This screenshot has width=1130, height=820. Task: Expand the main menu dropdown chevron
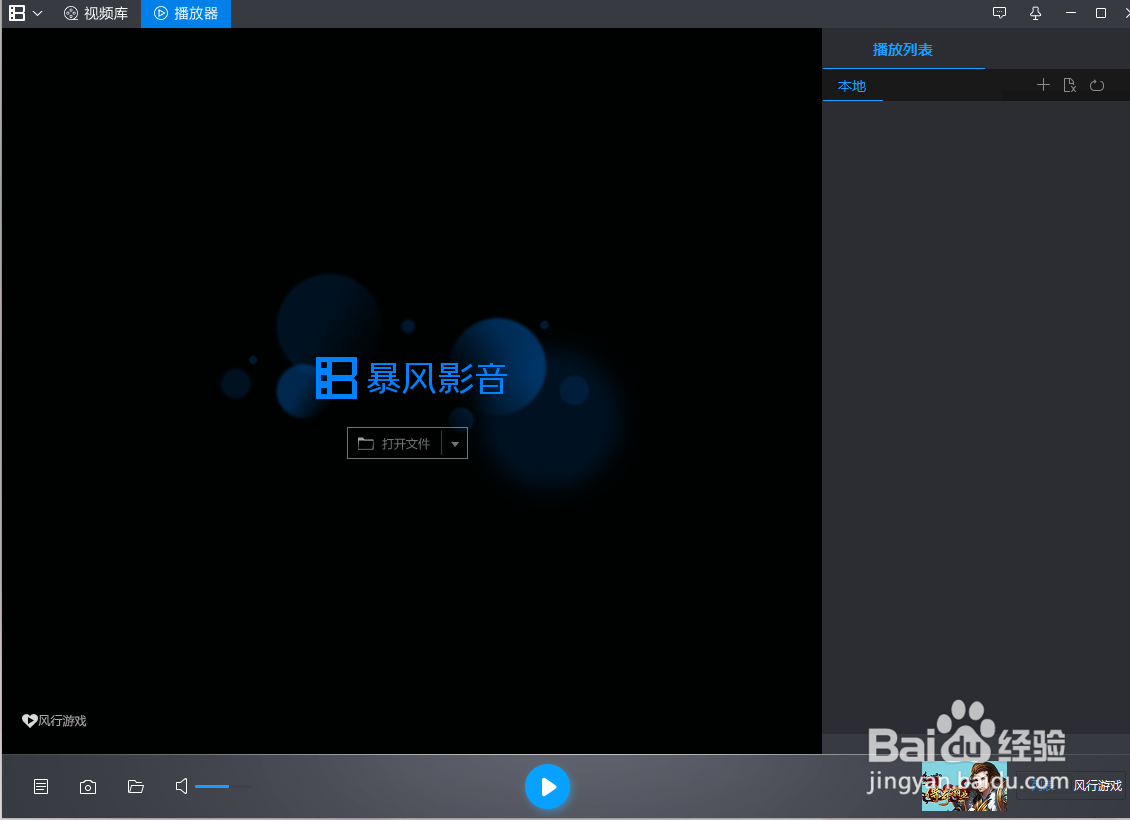(37, 14)
